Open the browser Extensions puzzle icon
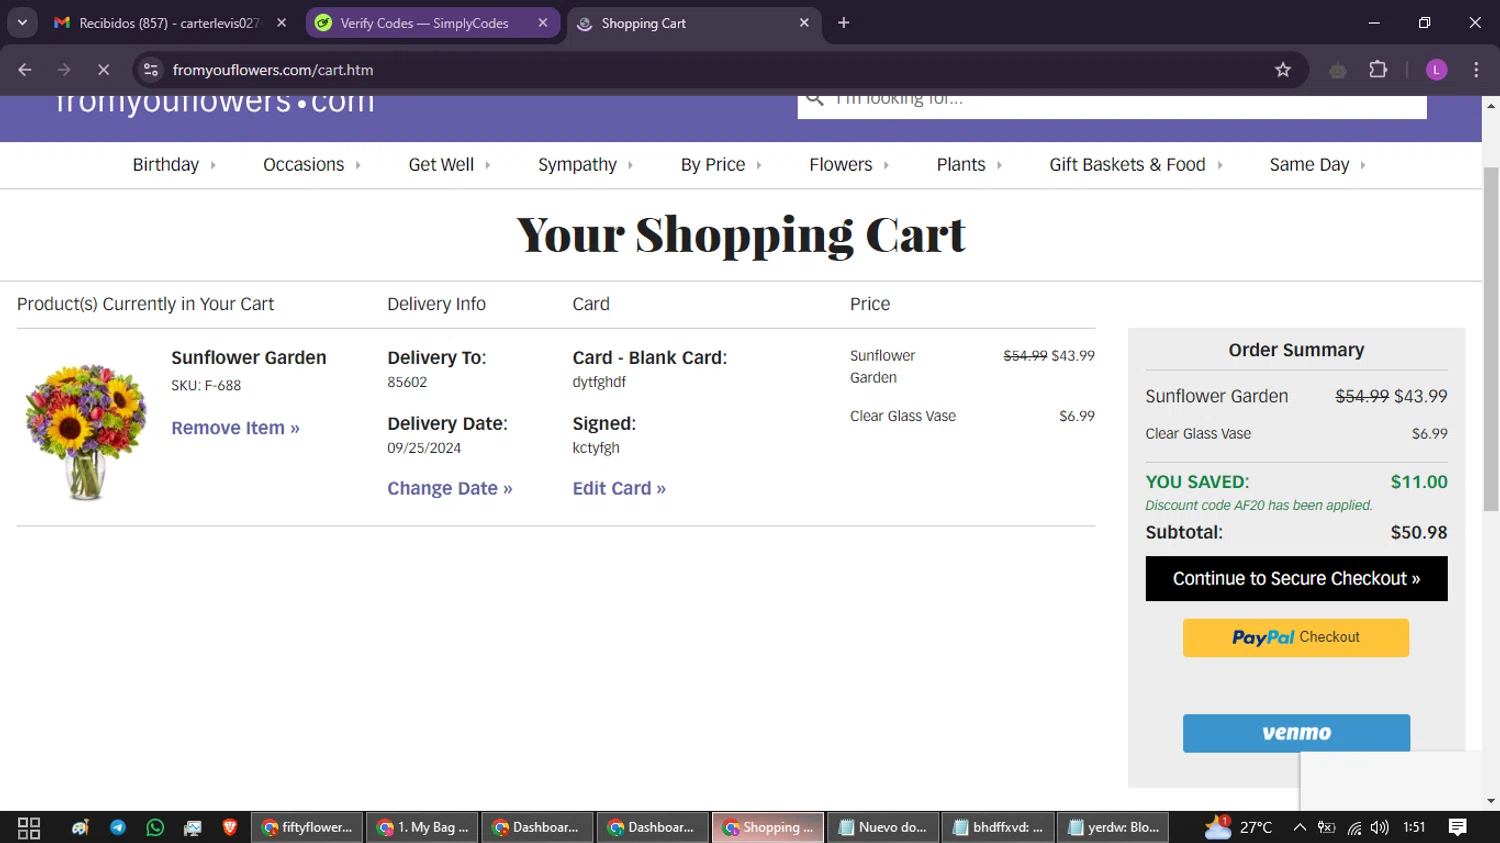 click(x=1378, y=70)
